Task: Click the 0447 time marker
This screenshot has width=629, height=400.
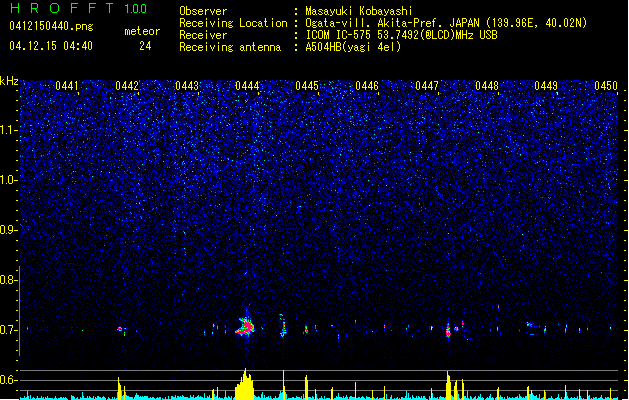Action: tap(427, 86)
